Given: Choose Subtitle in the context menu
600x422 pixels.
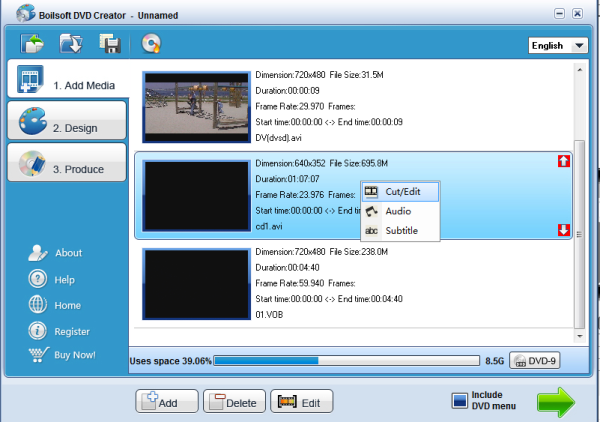Looking at the screenshot, I should coord(400,231).
